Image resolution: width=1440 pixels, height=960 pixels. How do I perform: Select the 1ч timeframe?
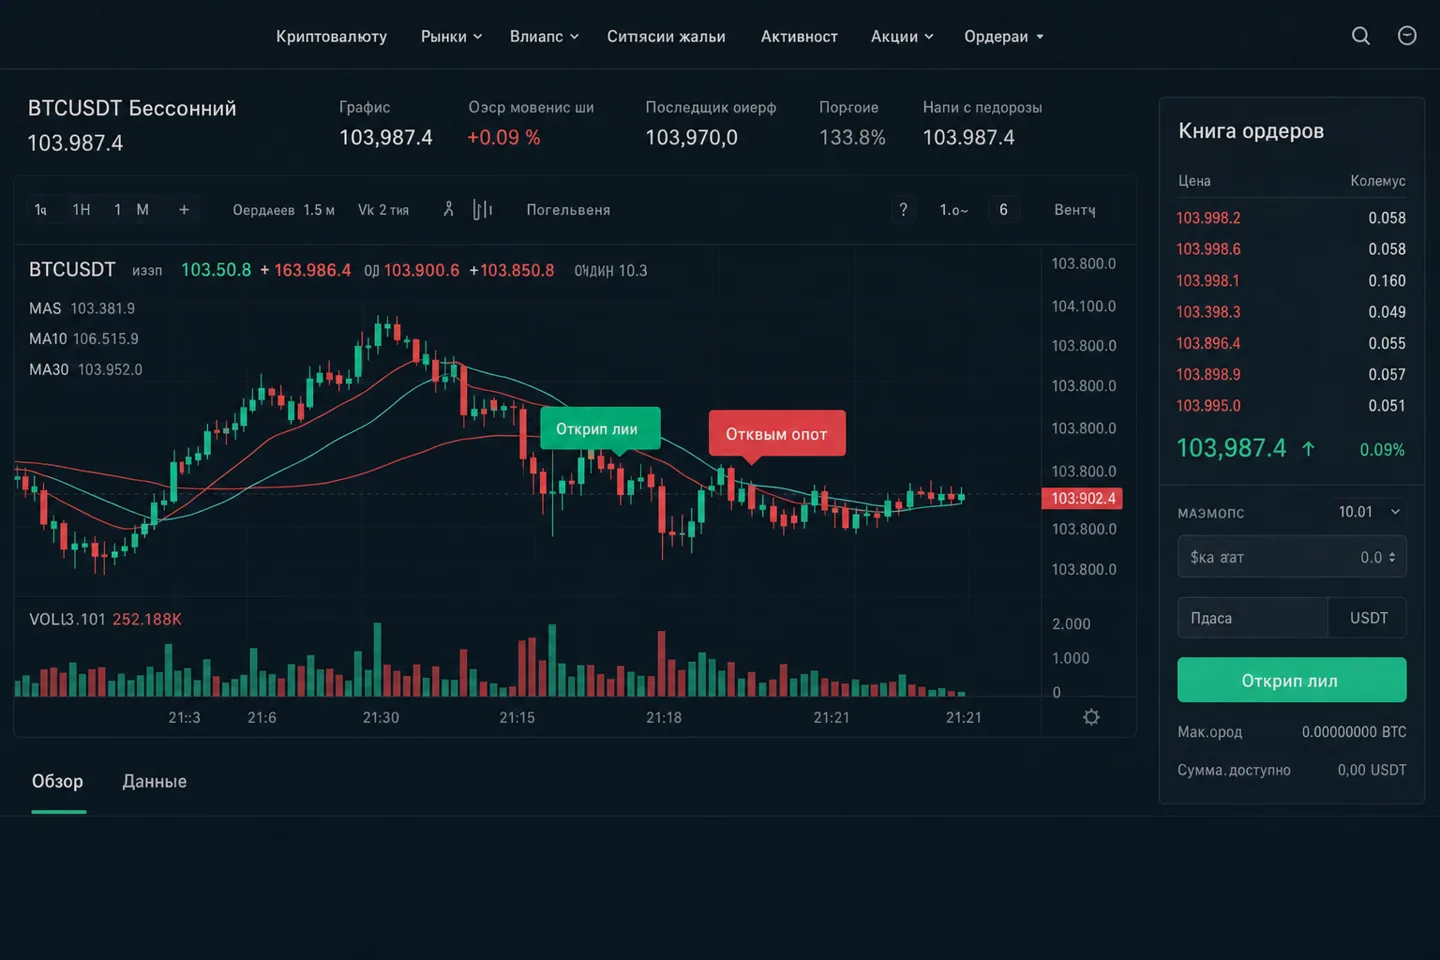40,210
